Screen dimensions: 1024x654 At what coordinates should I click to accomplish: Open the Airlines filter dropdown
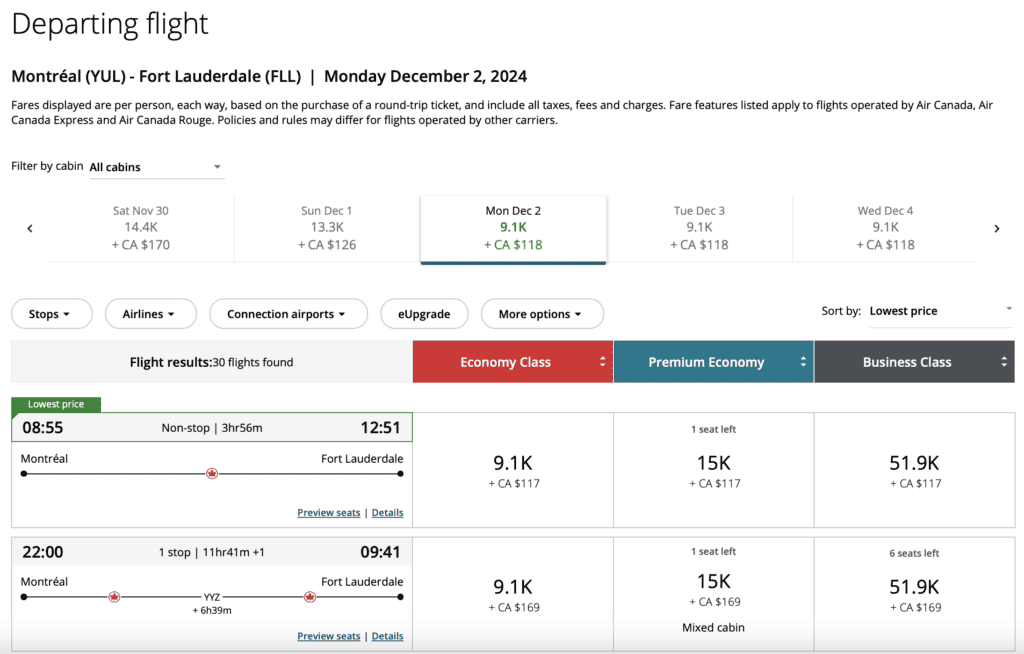coord(148,314)
